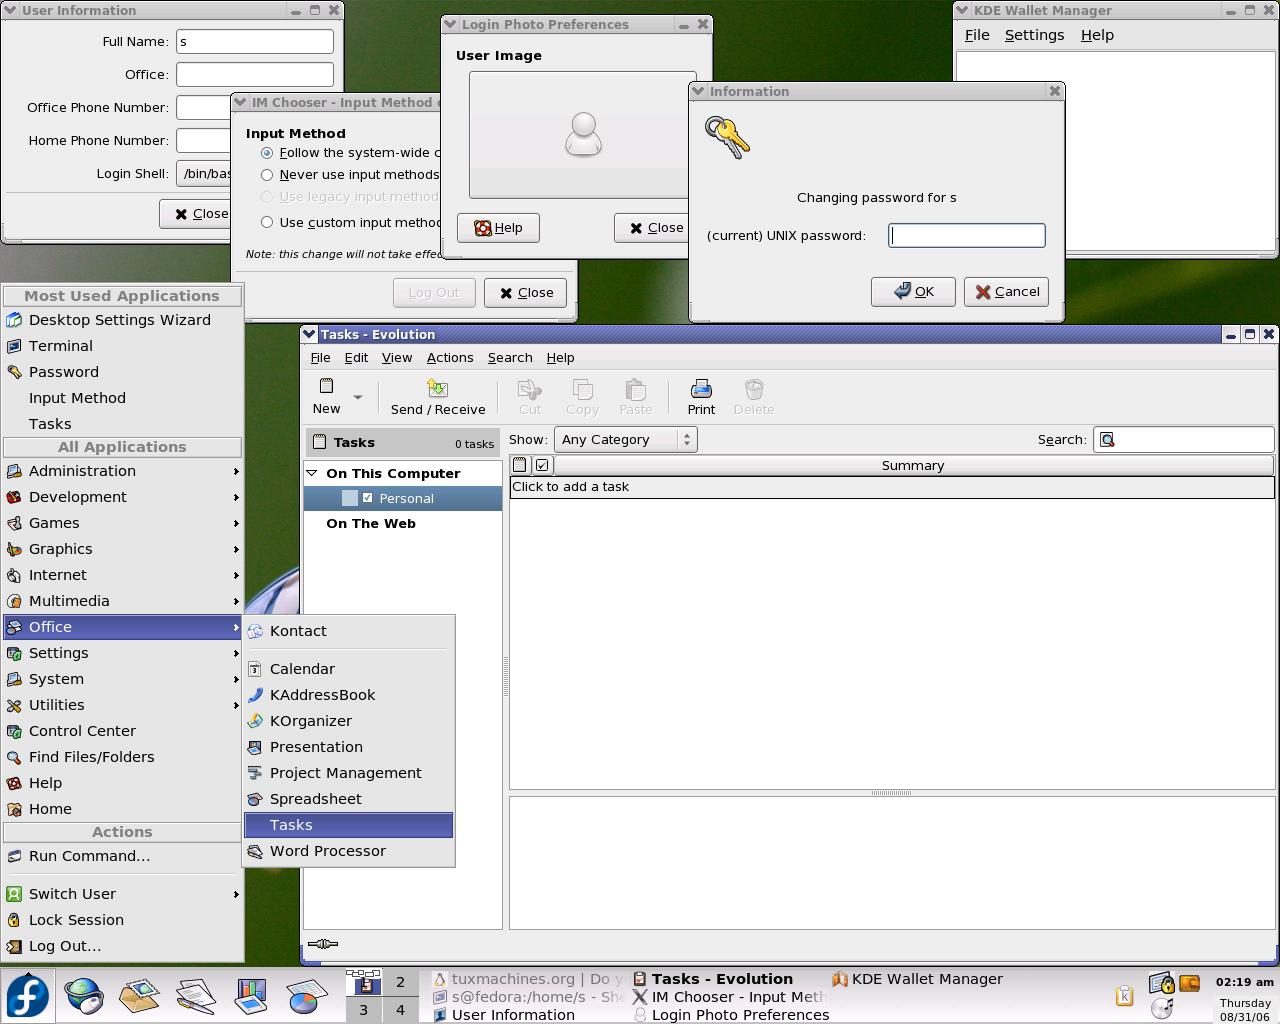1280x1024 pixels.
Task: Open KAddressBook from the Office submenu
Action: click(x=349, y=695)
